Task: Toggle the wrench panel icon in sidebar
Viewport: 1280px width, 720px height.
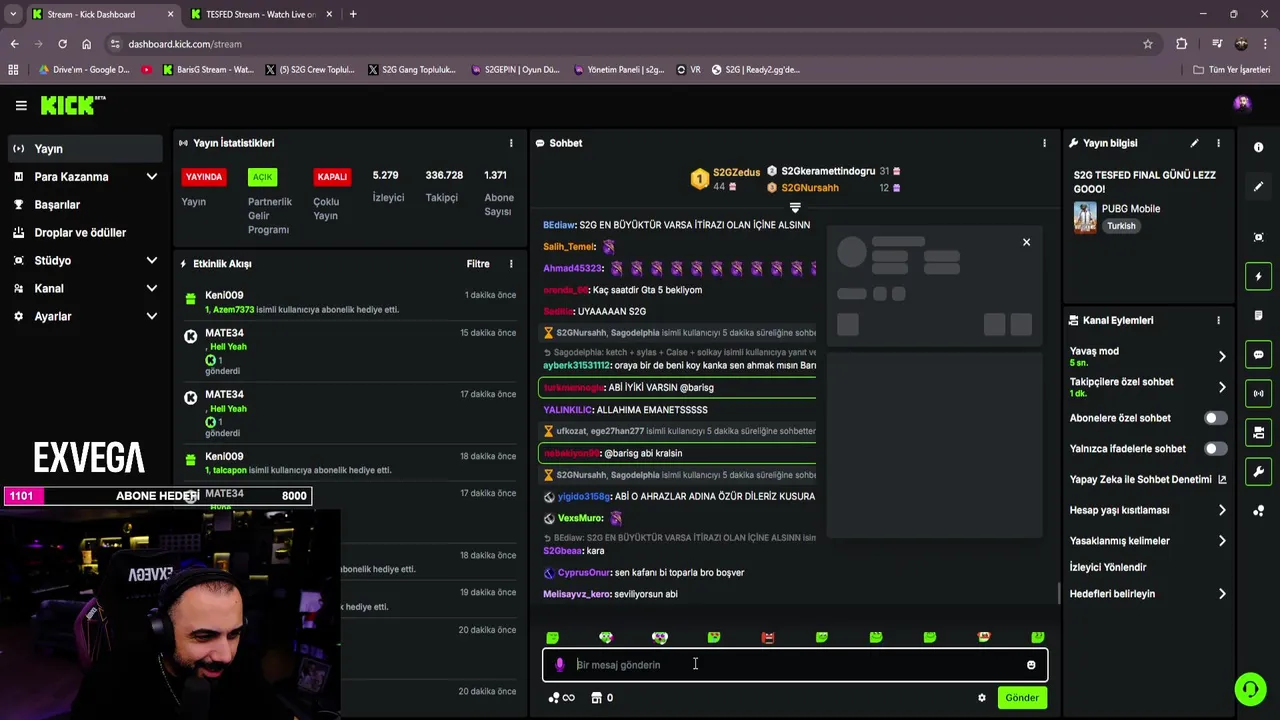Action: (1258, 472)
